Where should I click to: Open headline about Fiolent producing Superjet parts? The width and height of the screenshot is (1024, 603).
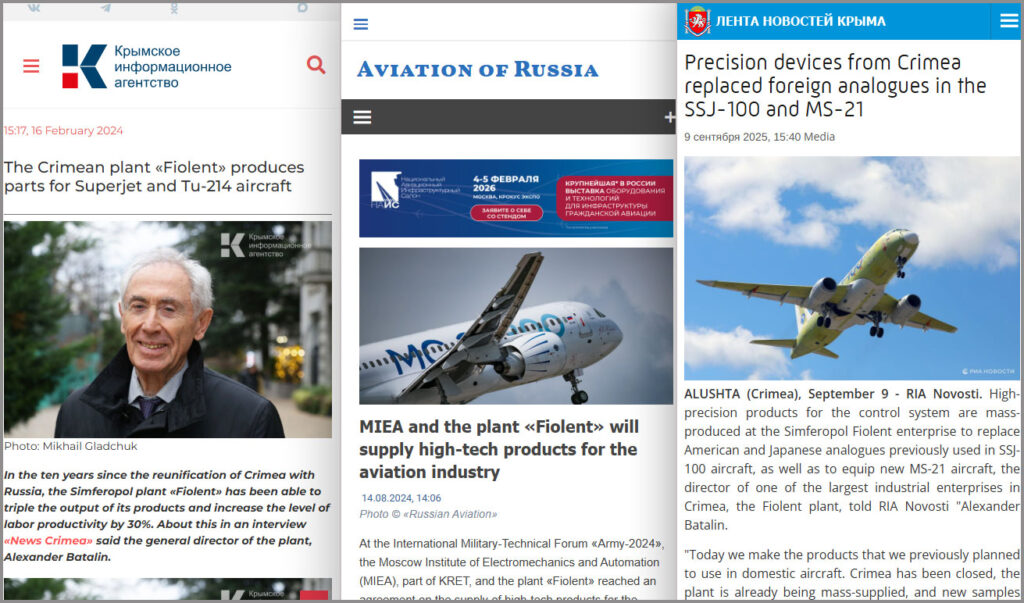point(154,176)
